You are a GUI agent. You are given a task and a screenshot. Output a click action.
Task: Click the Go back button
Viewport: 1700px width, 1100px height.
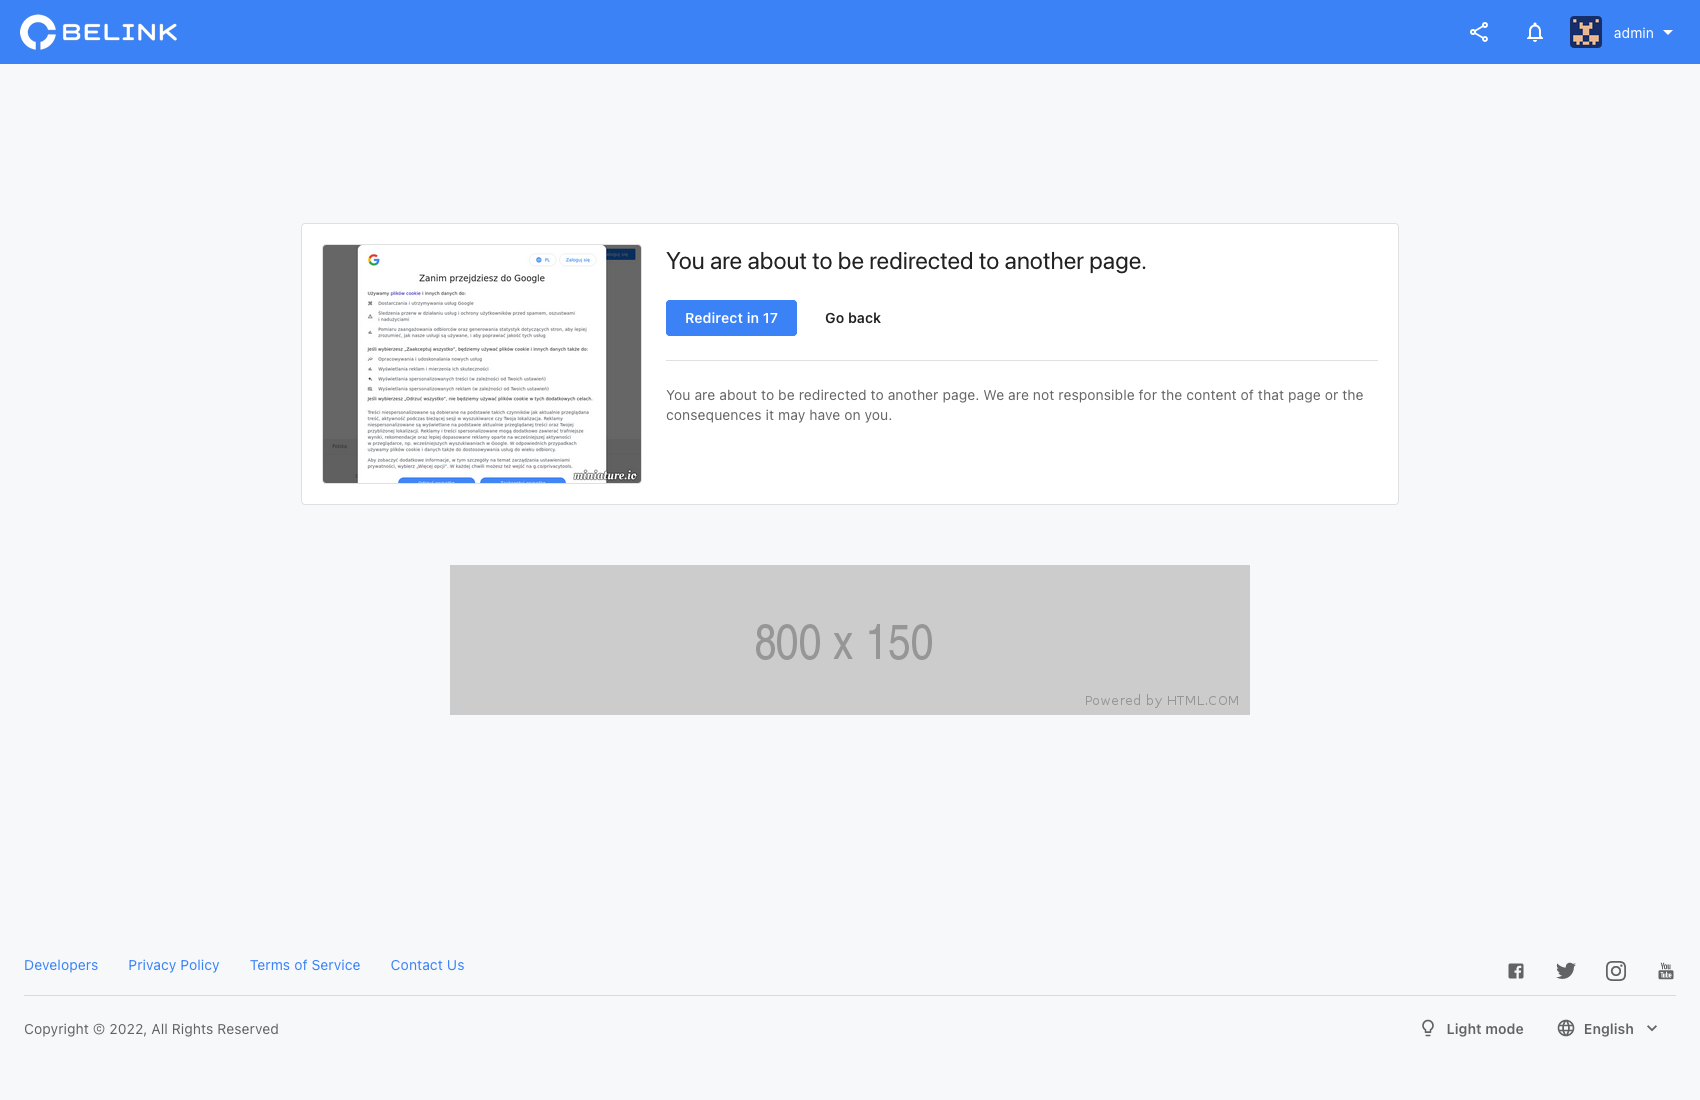[x=853, y=318]
